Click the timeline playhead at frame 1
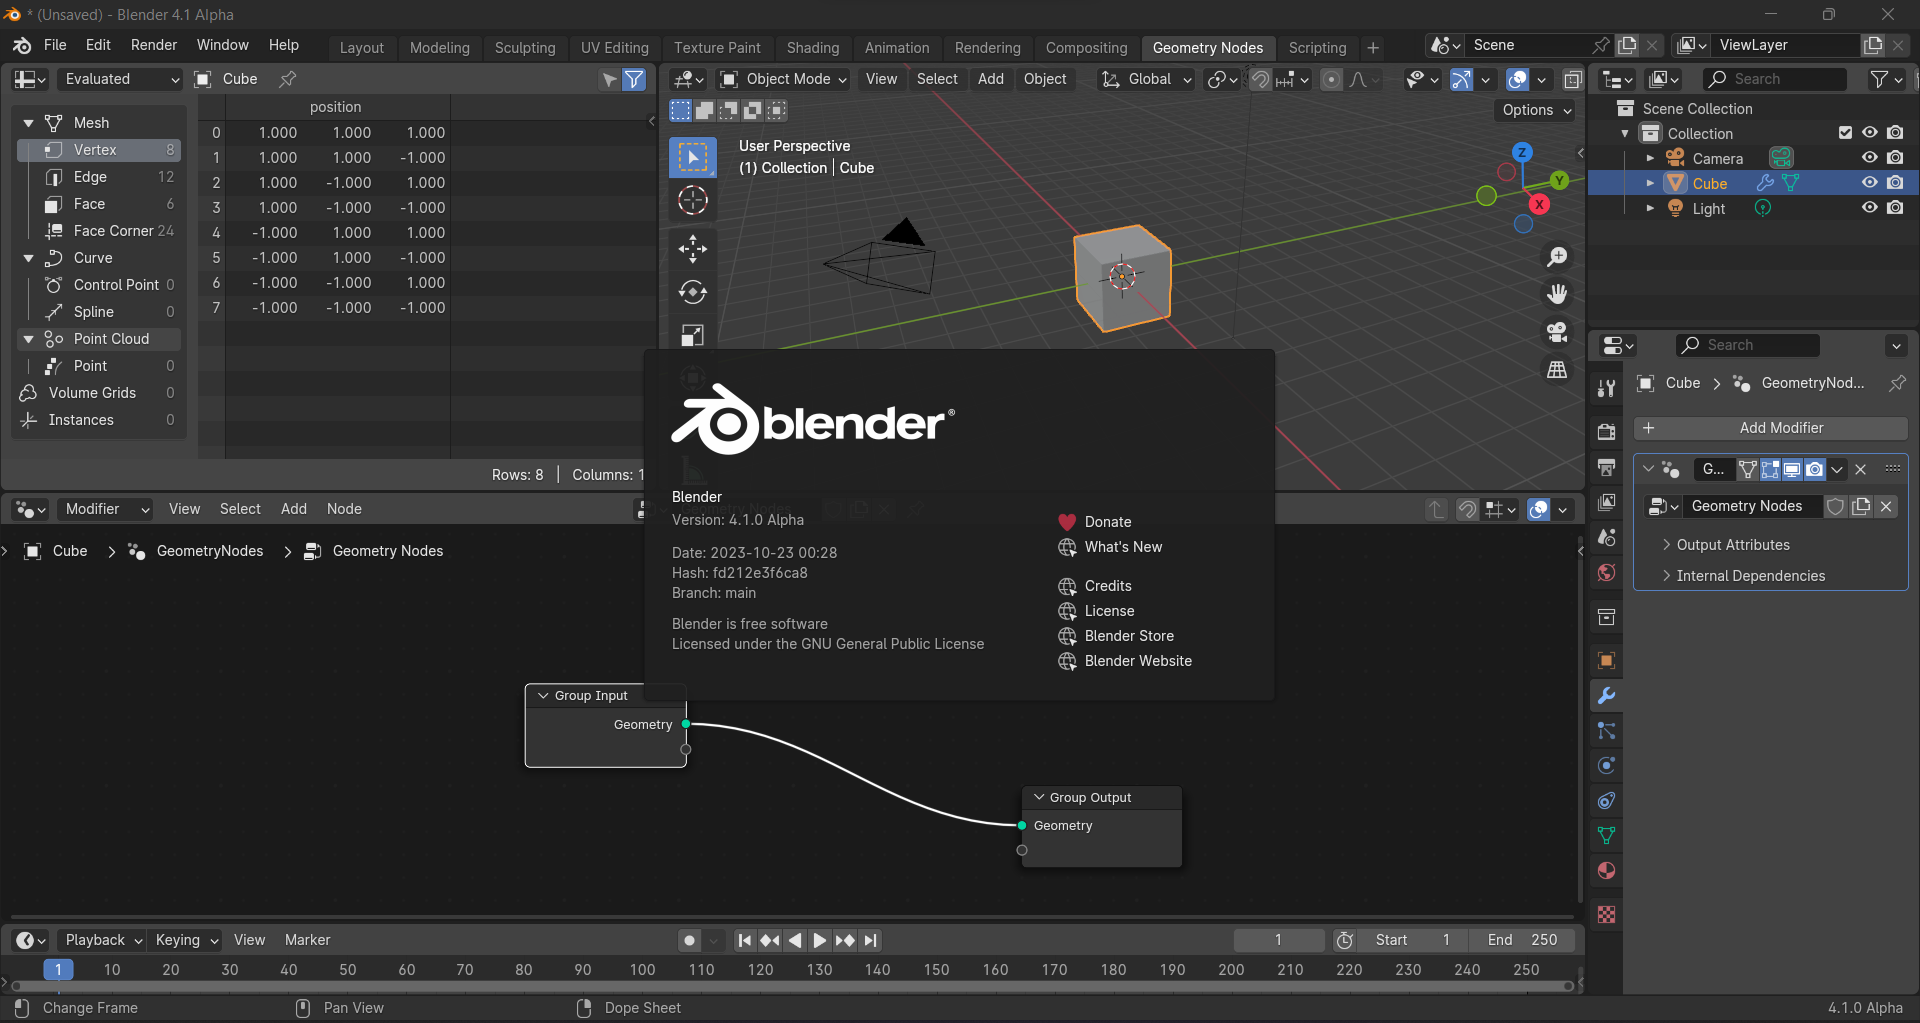The width and height of the screenshot is (1920, 1023). [58, 969]
